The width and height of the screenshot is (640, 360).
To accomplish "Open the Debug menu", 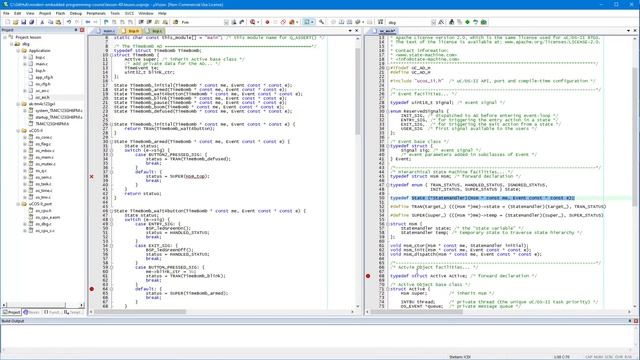I will (76, 13).
